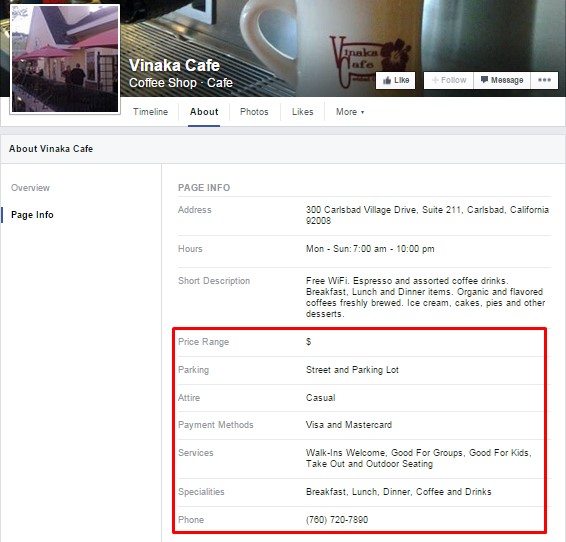Viewport: 566px width, 542px height.
Task: Click the Breakfast, Lunch, Dinner specialities text
Action: (x=399, y=492)
